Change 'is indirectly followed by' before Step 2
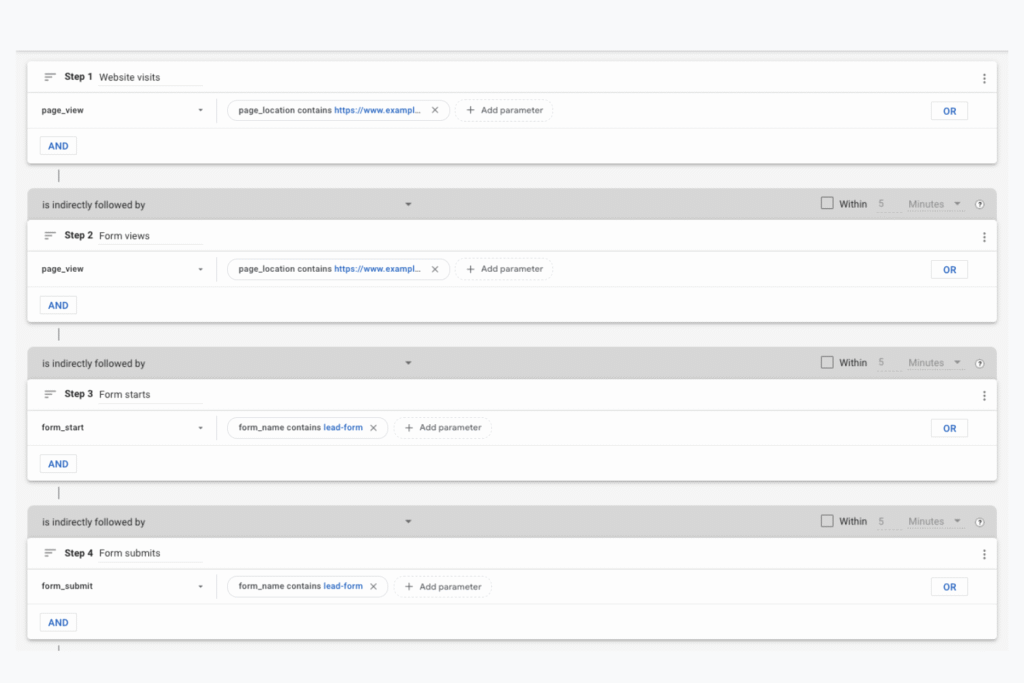This screenshot has width=1024, height=683. click(x=227, y=204)
